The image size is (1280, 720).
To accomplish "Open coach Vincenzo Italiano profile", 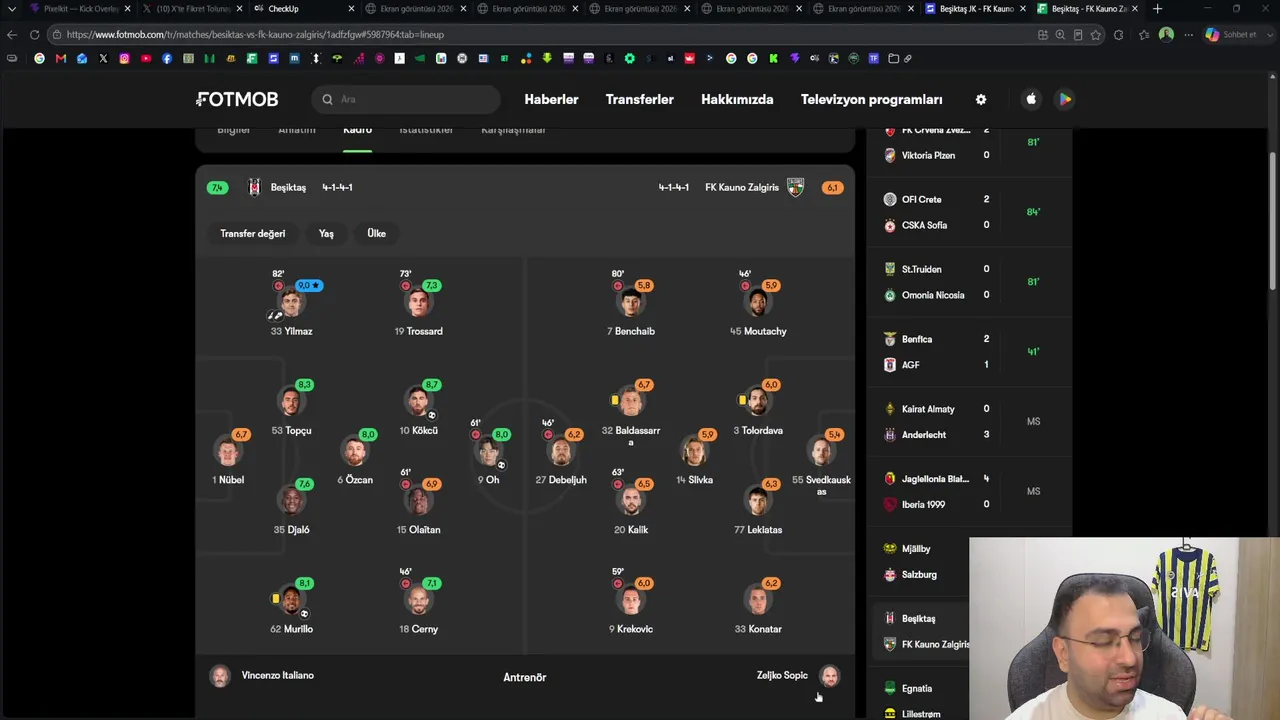I will (x=262, y=676).
